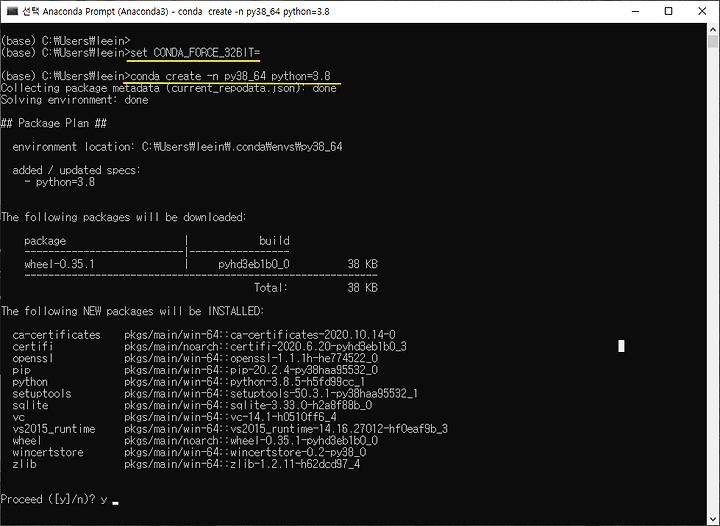The width and height of the screenshot is (720, 526).
Task: Click 'Collecting package metadata' line
Action: pyautogui.click(x=169, y=88)
